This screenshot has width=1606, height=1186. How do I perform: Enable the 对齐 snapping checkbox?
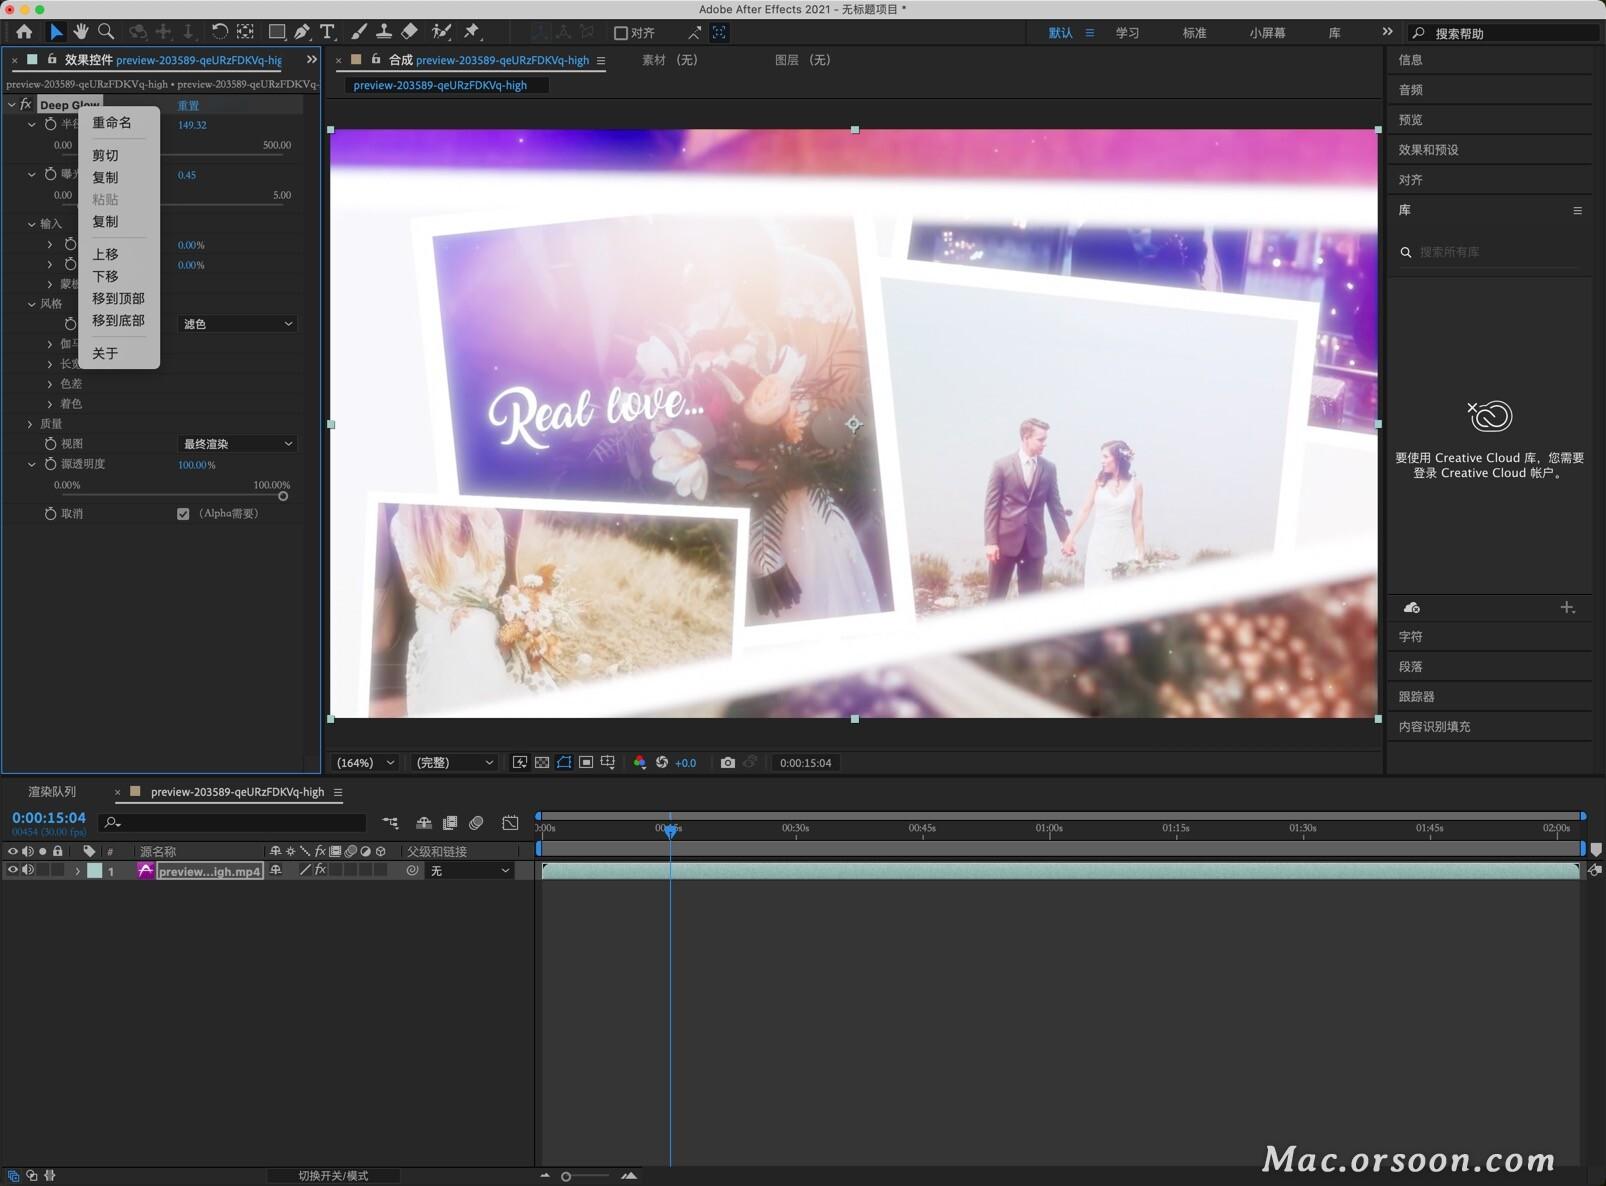pos(620,33)
